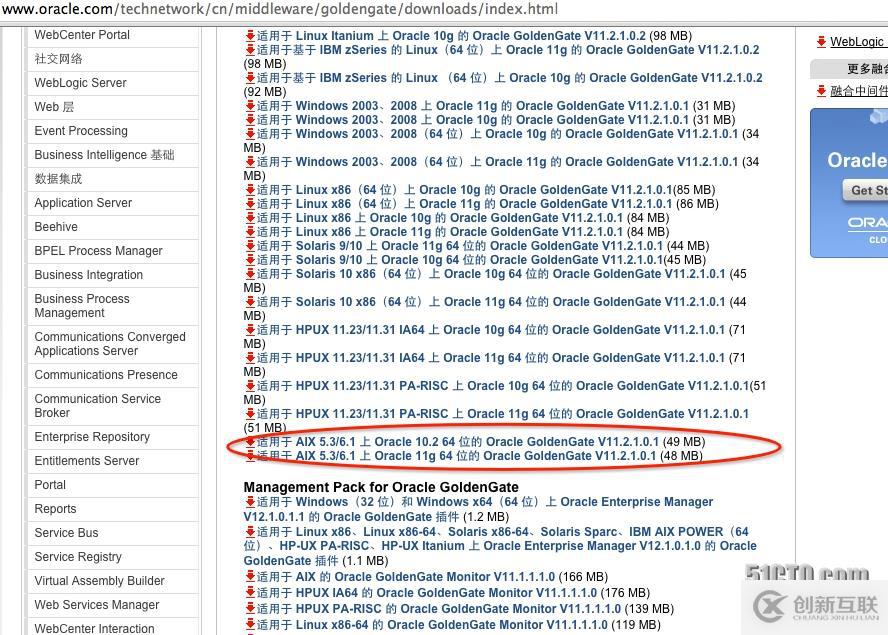
Task: Download GoldenGate for AIX 5.3/6.1 Oracle 10.2
Action: [x=458, y=442]
